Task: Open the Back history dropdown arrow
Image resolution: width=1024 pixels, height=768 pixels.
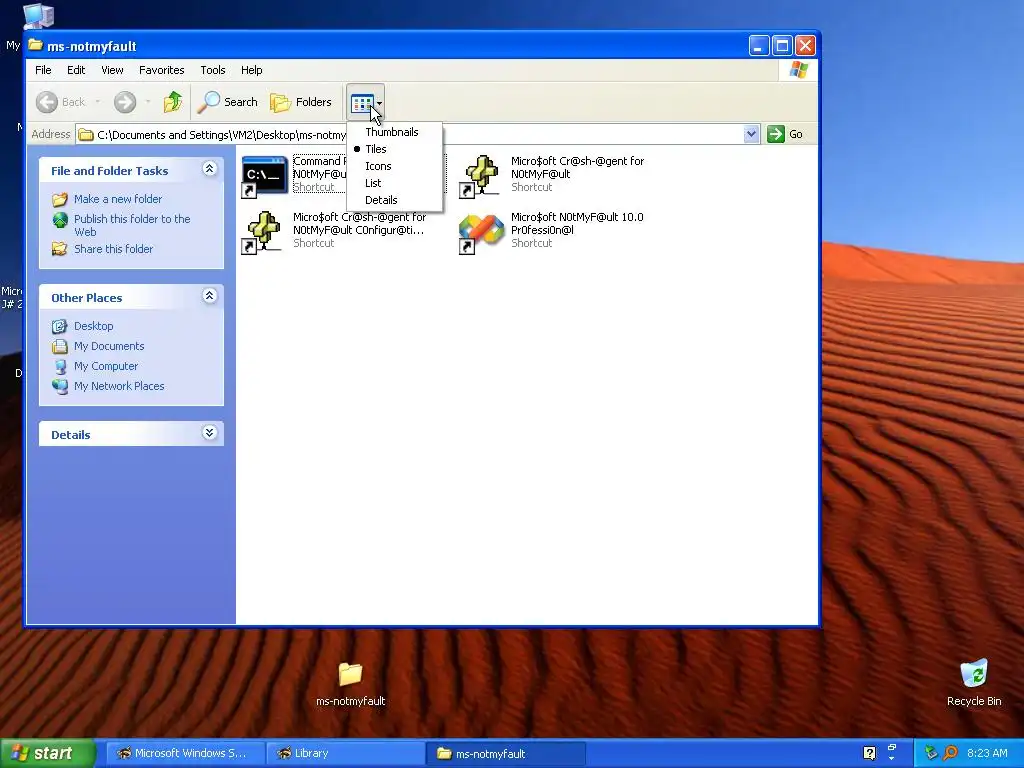Action: coord(97,102)
